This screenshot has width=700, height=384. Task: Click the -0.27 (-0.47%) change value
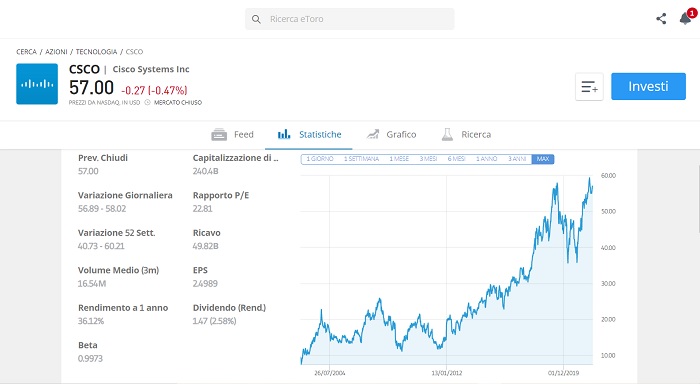(154, 91)
